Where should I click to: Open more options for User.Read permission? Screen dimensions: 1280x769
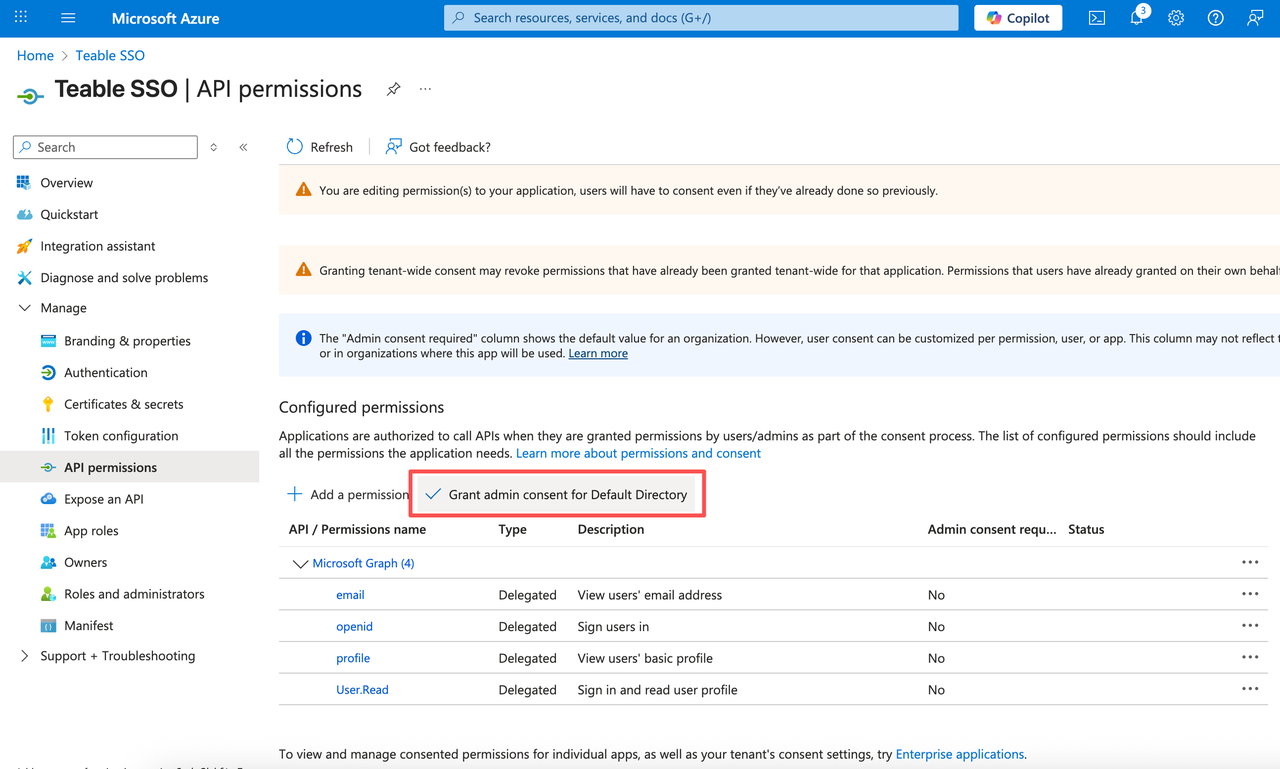coord(1250,689)
